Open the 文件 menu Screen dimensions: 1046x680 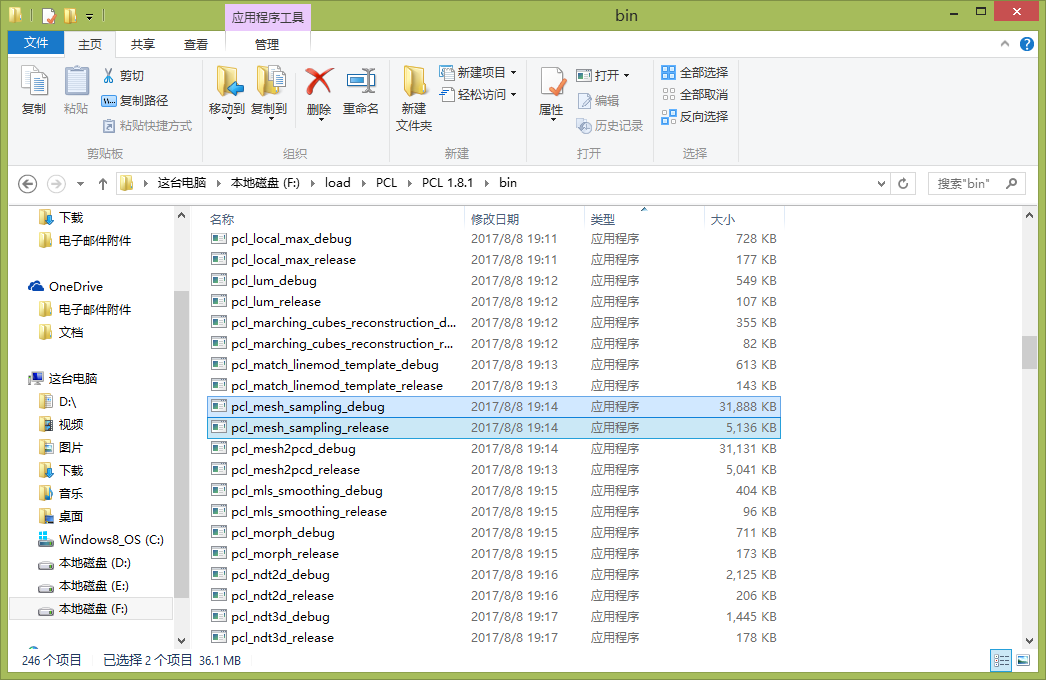click(35, 43)
